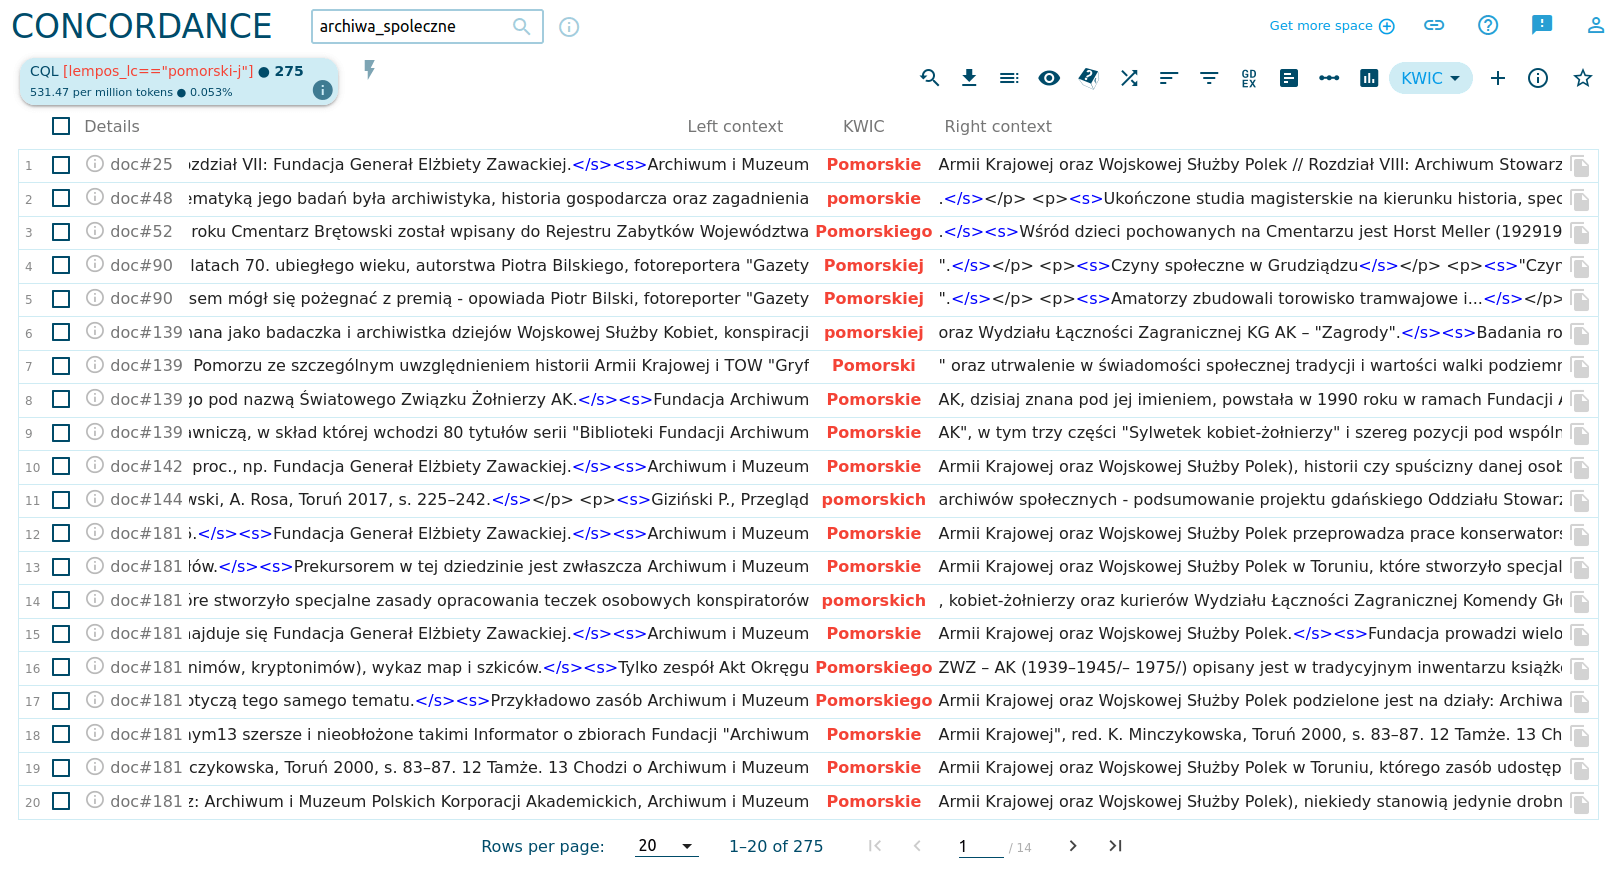Image resolution: width=1615 pixels, height=878 pixels.
Task: Click KWIC word 'pomorskich' in line 11
Action: pos(874,500)
